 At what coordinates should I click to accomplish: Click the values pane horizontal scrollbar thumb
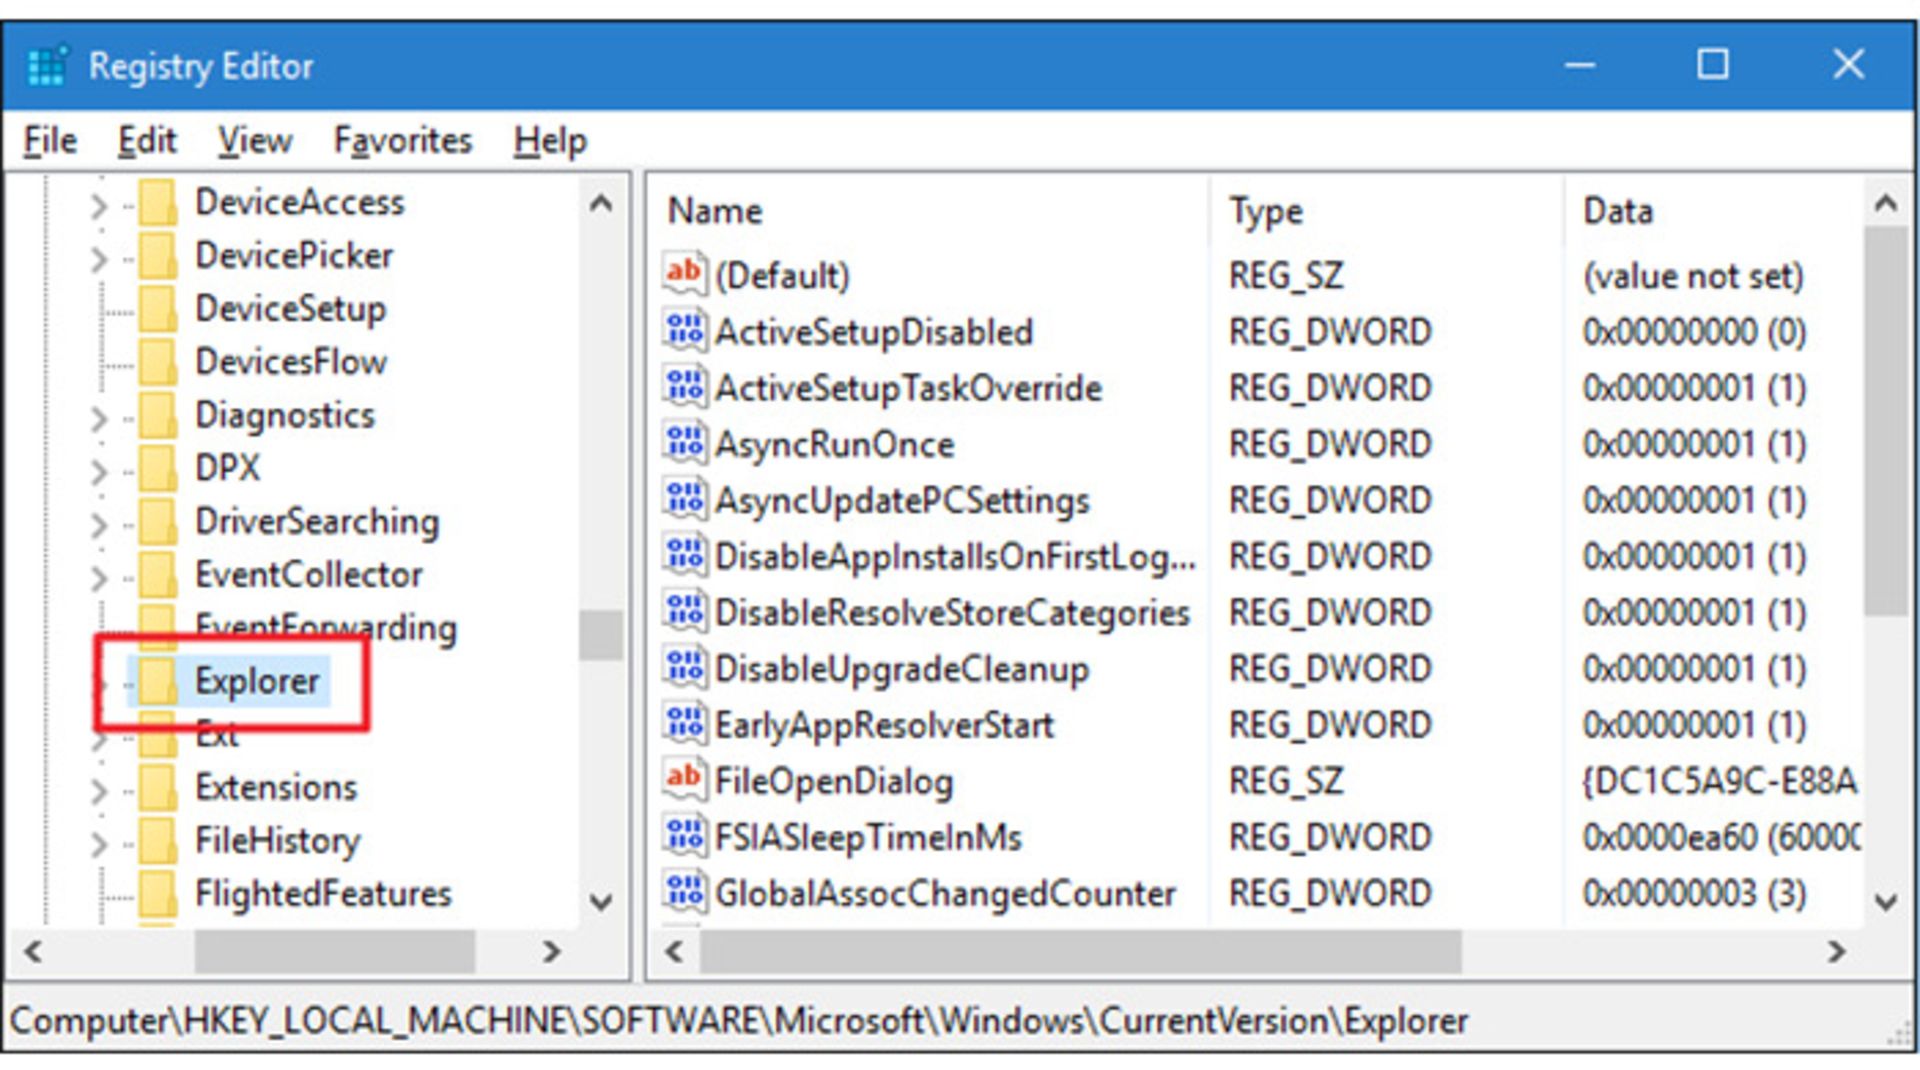[x=1080, y=952]
